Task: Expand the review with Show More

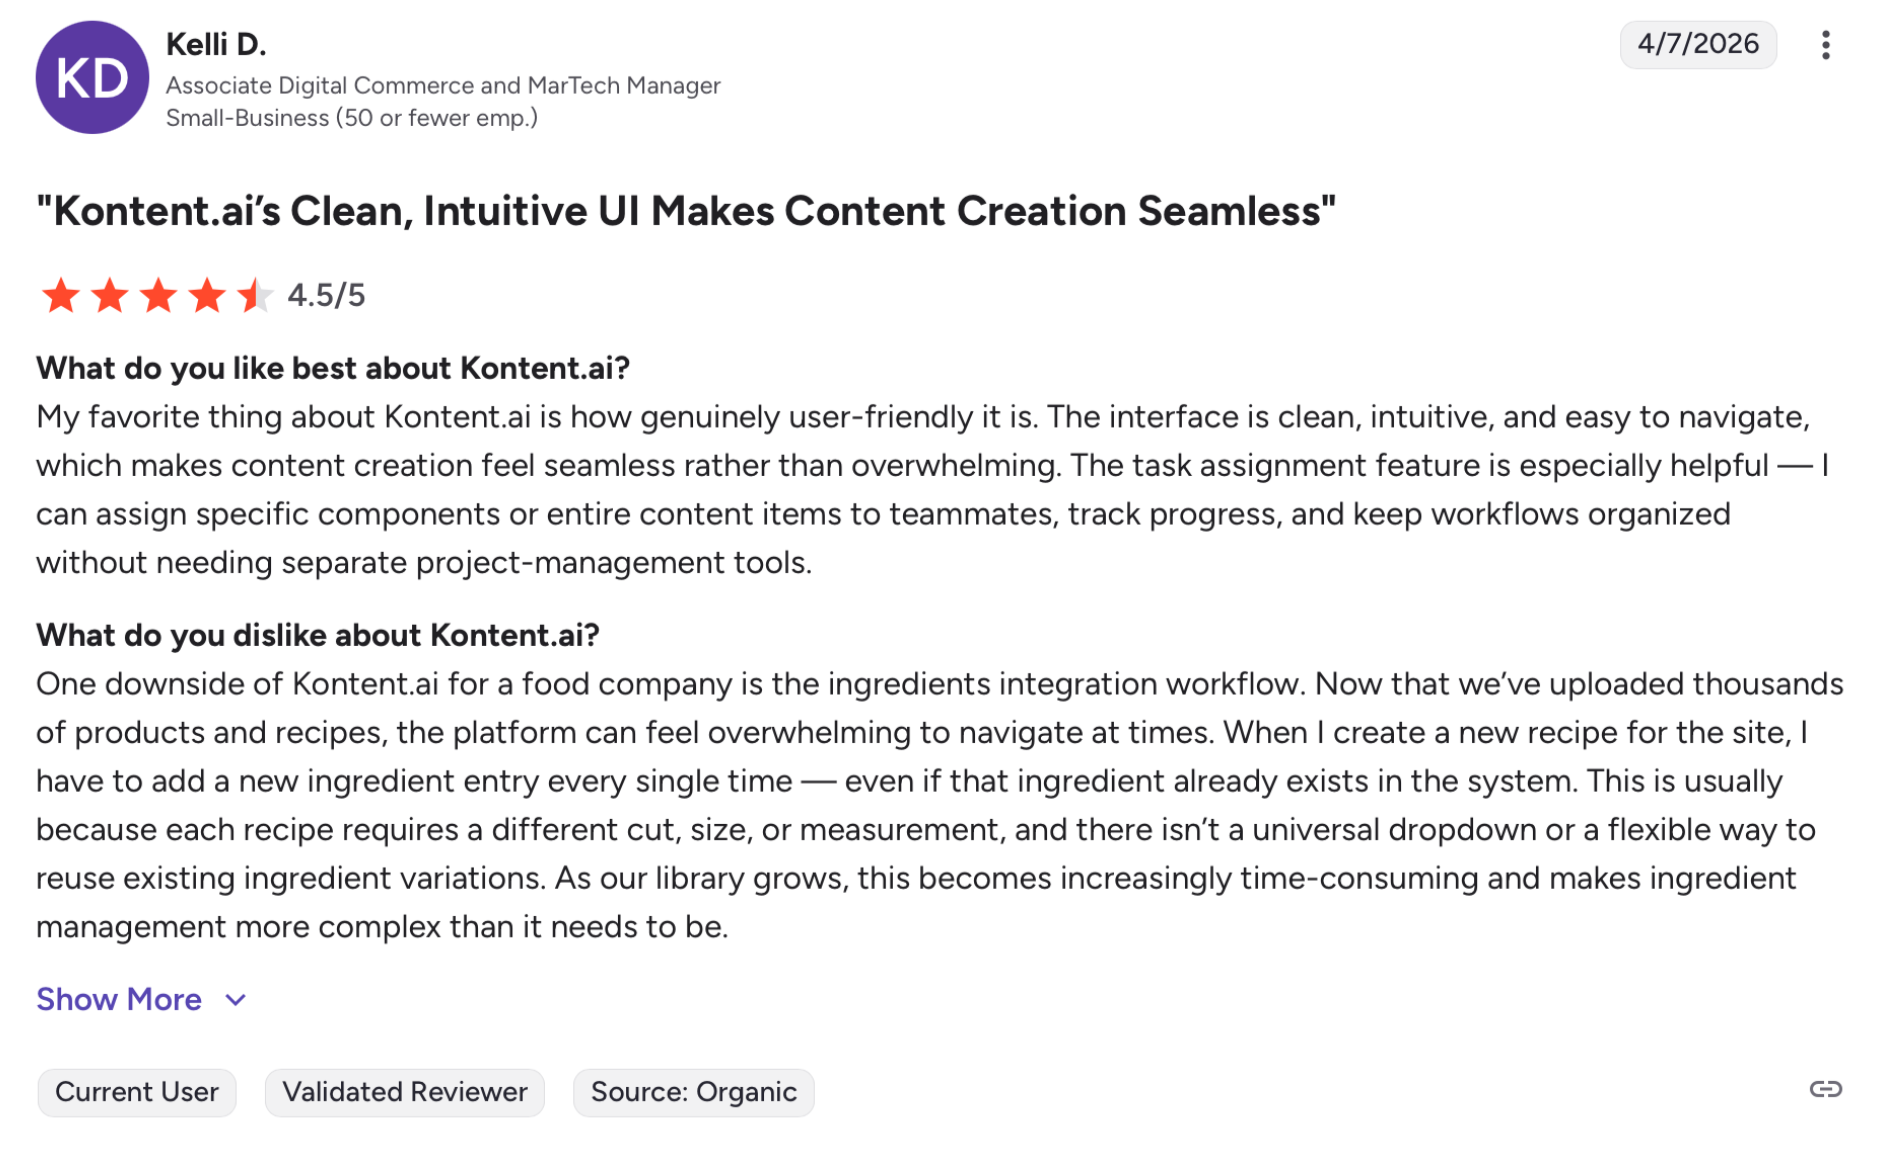Action: pos(119,999)
